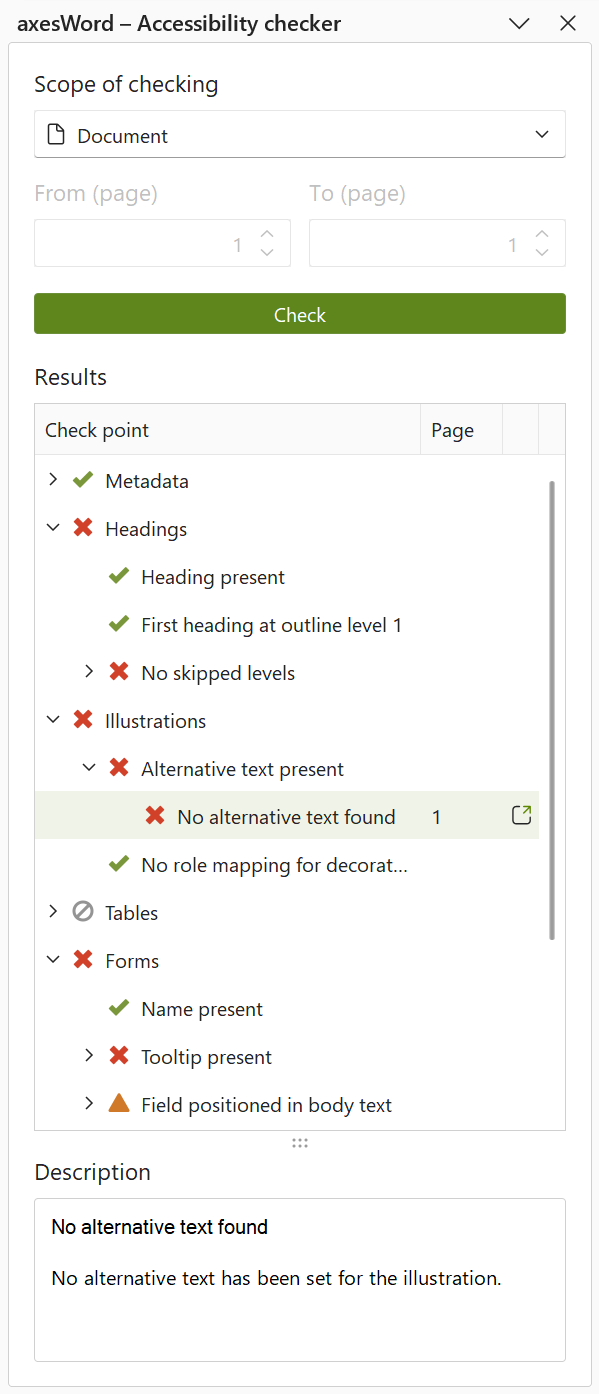The height and width of the screenshot is (1395, 599).
Task: Increase the From (page) value
Action: (267, 234)
